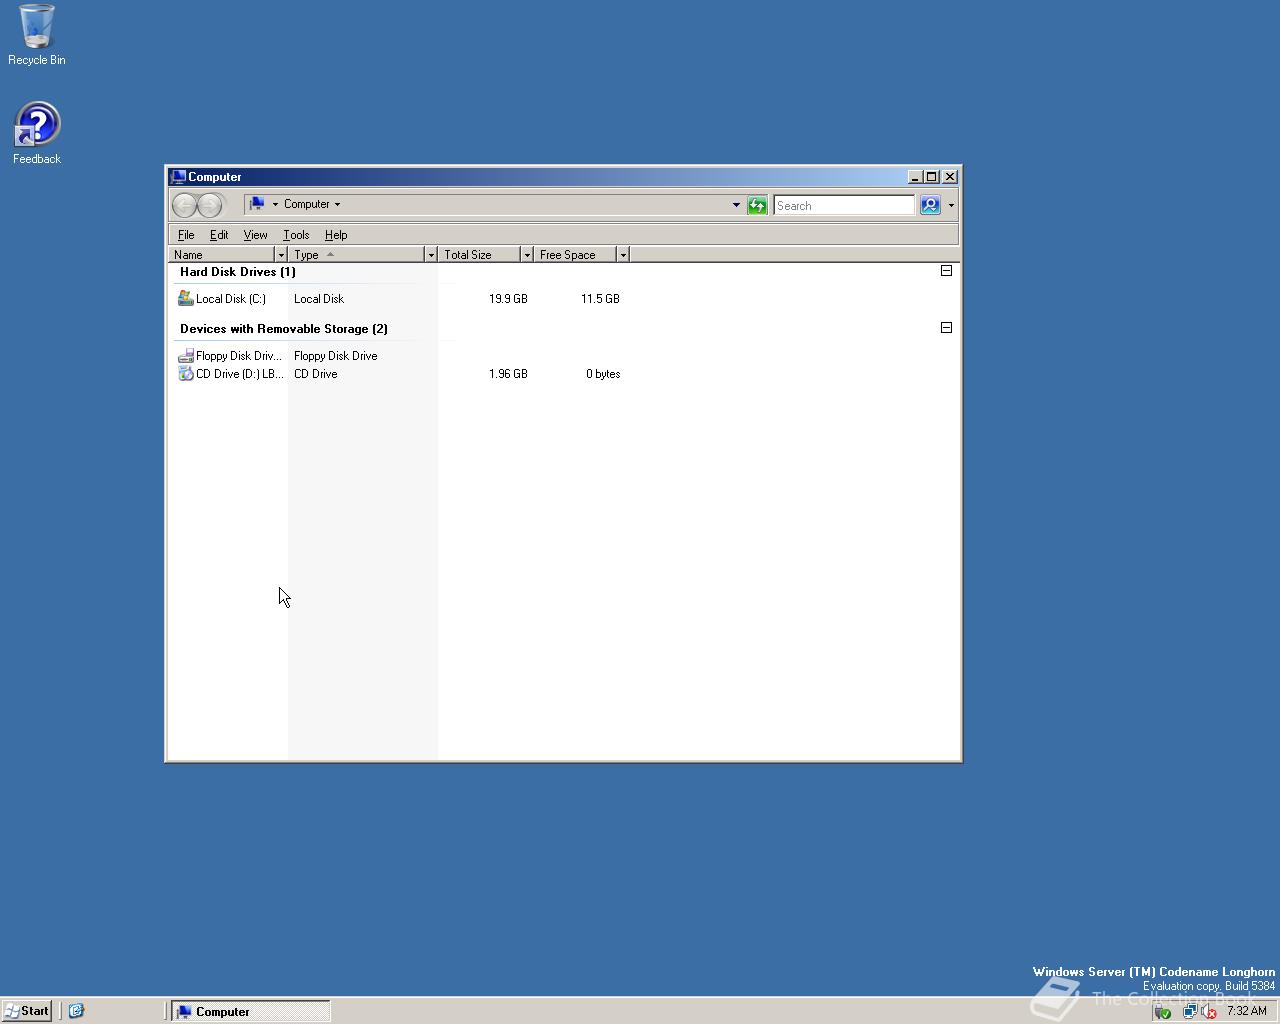Sort by the Type column header
The width and height of the screenshot is (1280, 1024).
357,254
